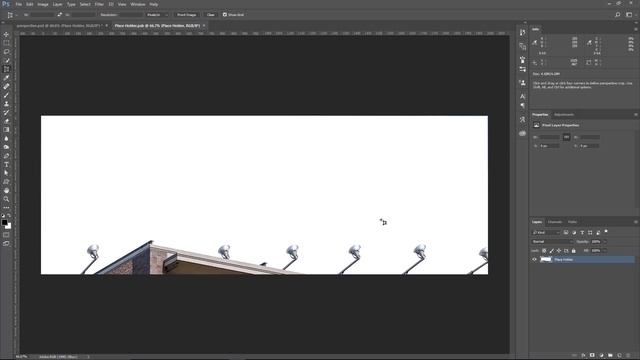640x360 pixels.
Task: Open the Kind filter dropdown
Action: pos(546,233)
